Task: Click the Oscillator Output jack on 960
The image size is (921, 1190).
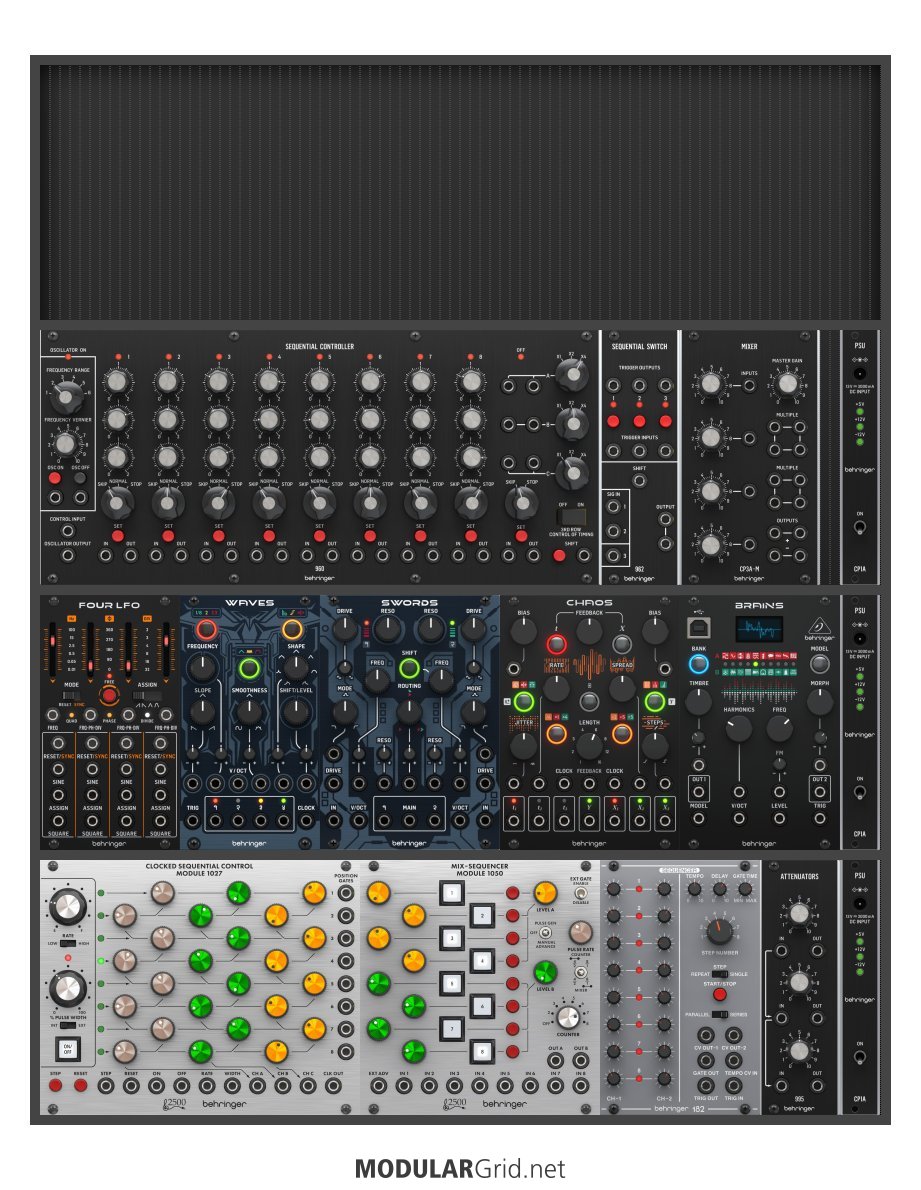Action: coord(68,556)
